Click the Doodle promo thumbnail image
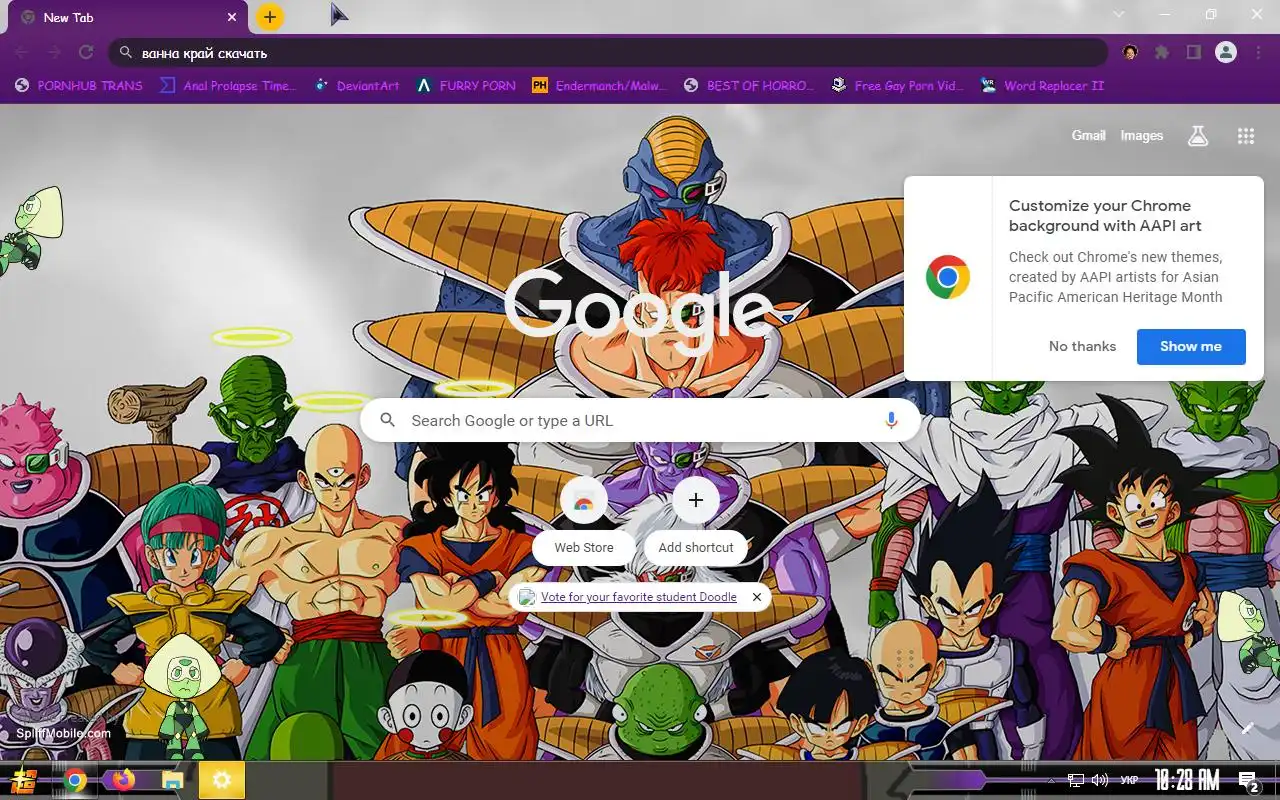1280x800 pixels. pyautogui.click(x=527, y=597)
